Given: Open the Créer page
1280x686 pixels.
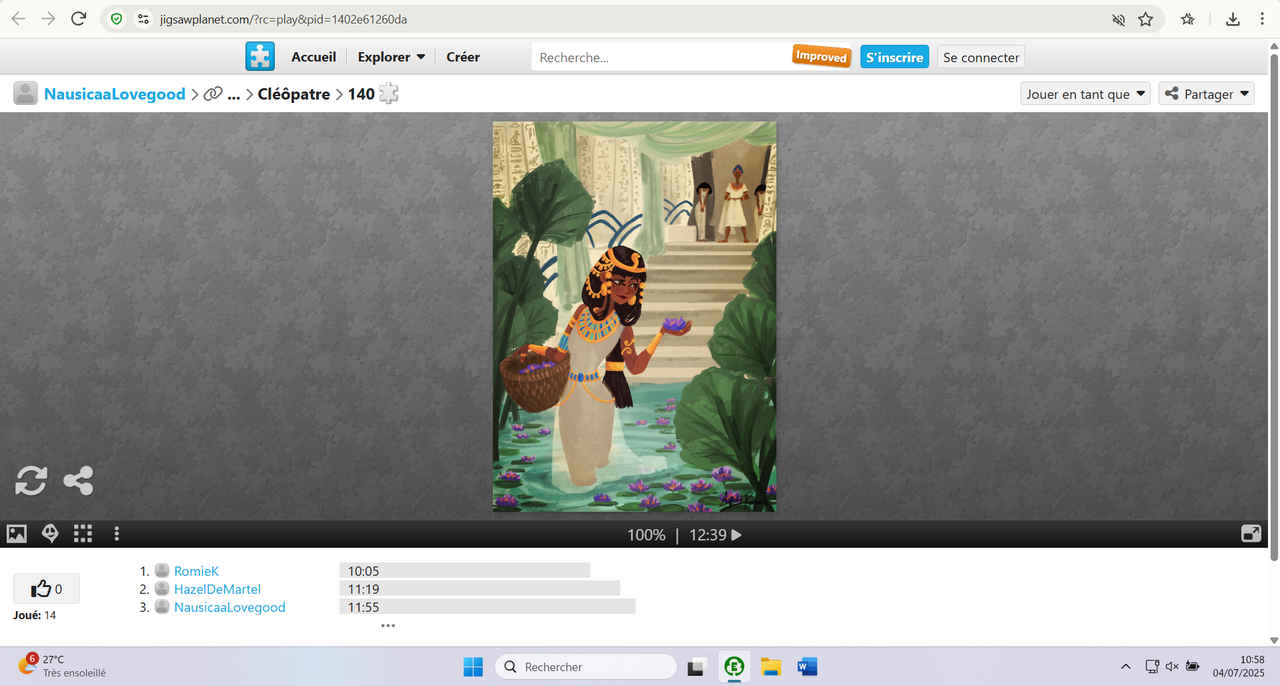Looking at the screenshot, I should [x=463, y=57].
